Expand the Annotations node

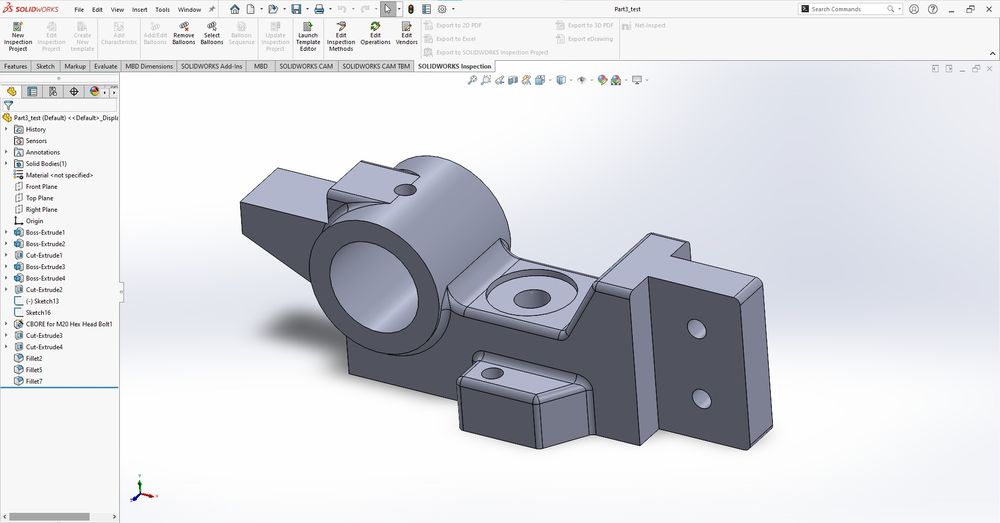[6, 152]
